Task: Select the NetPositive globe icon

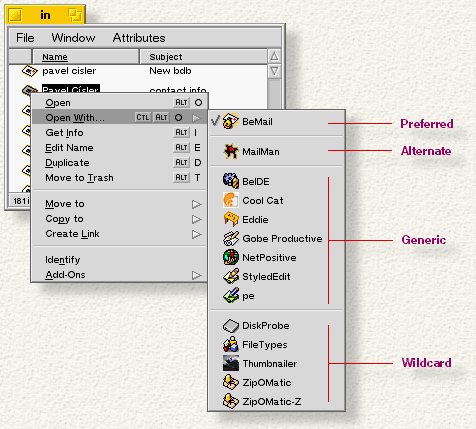Action: point(231,257)
